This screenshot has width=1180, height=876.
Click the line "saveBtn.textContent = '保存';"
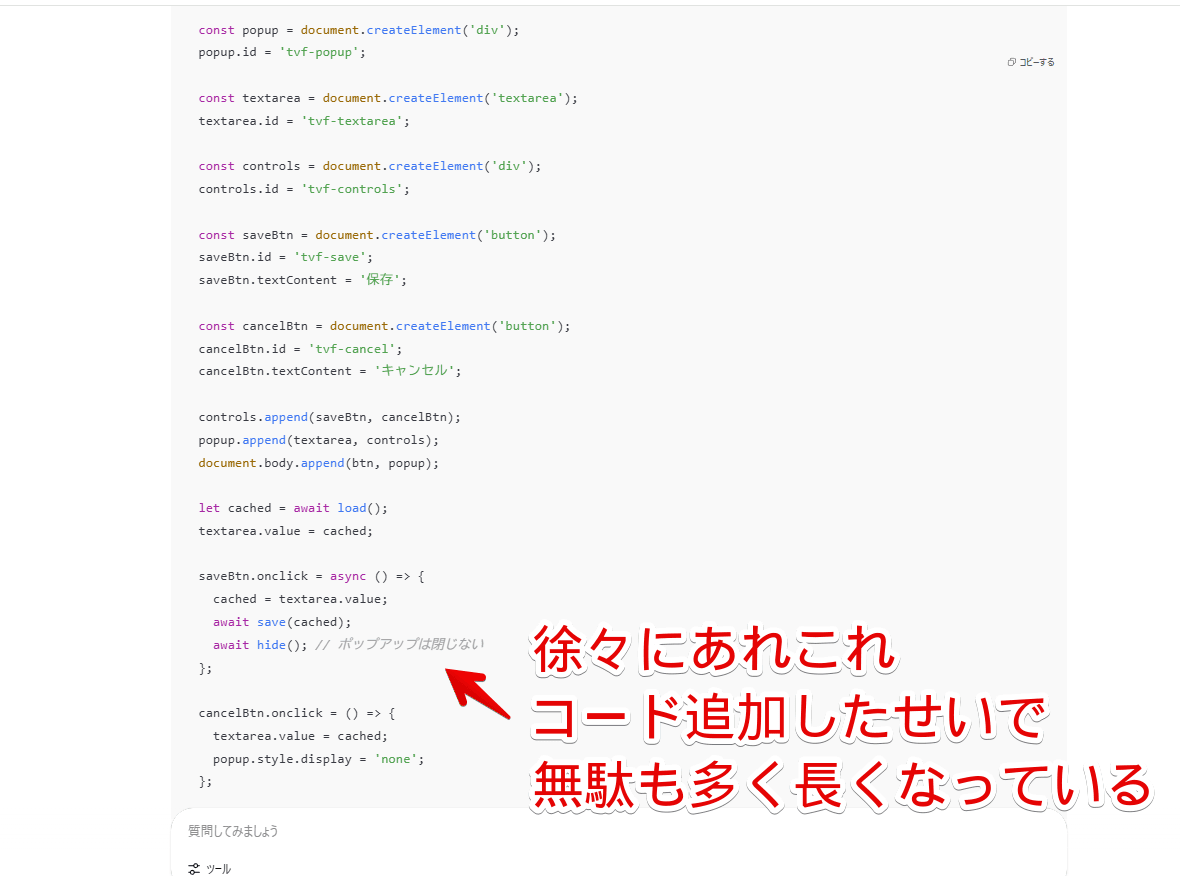[303, 280]
